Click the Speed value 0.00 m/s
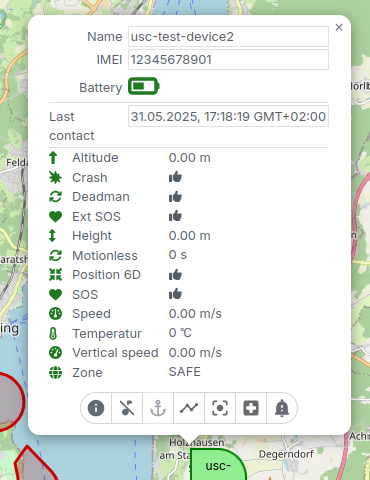 195,314
